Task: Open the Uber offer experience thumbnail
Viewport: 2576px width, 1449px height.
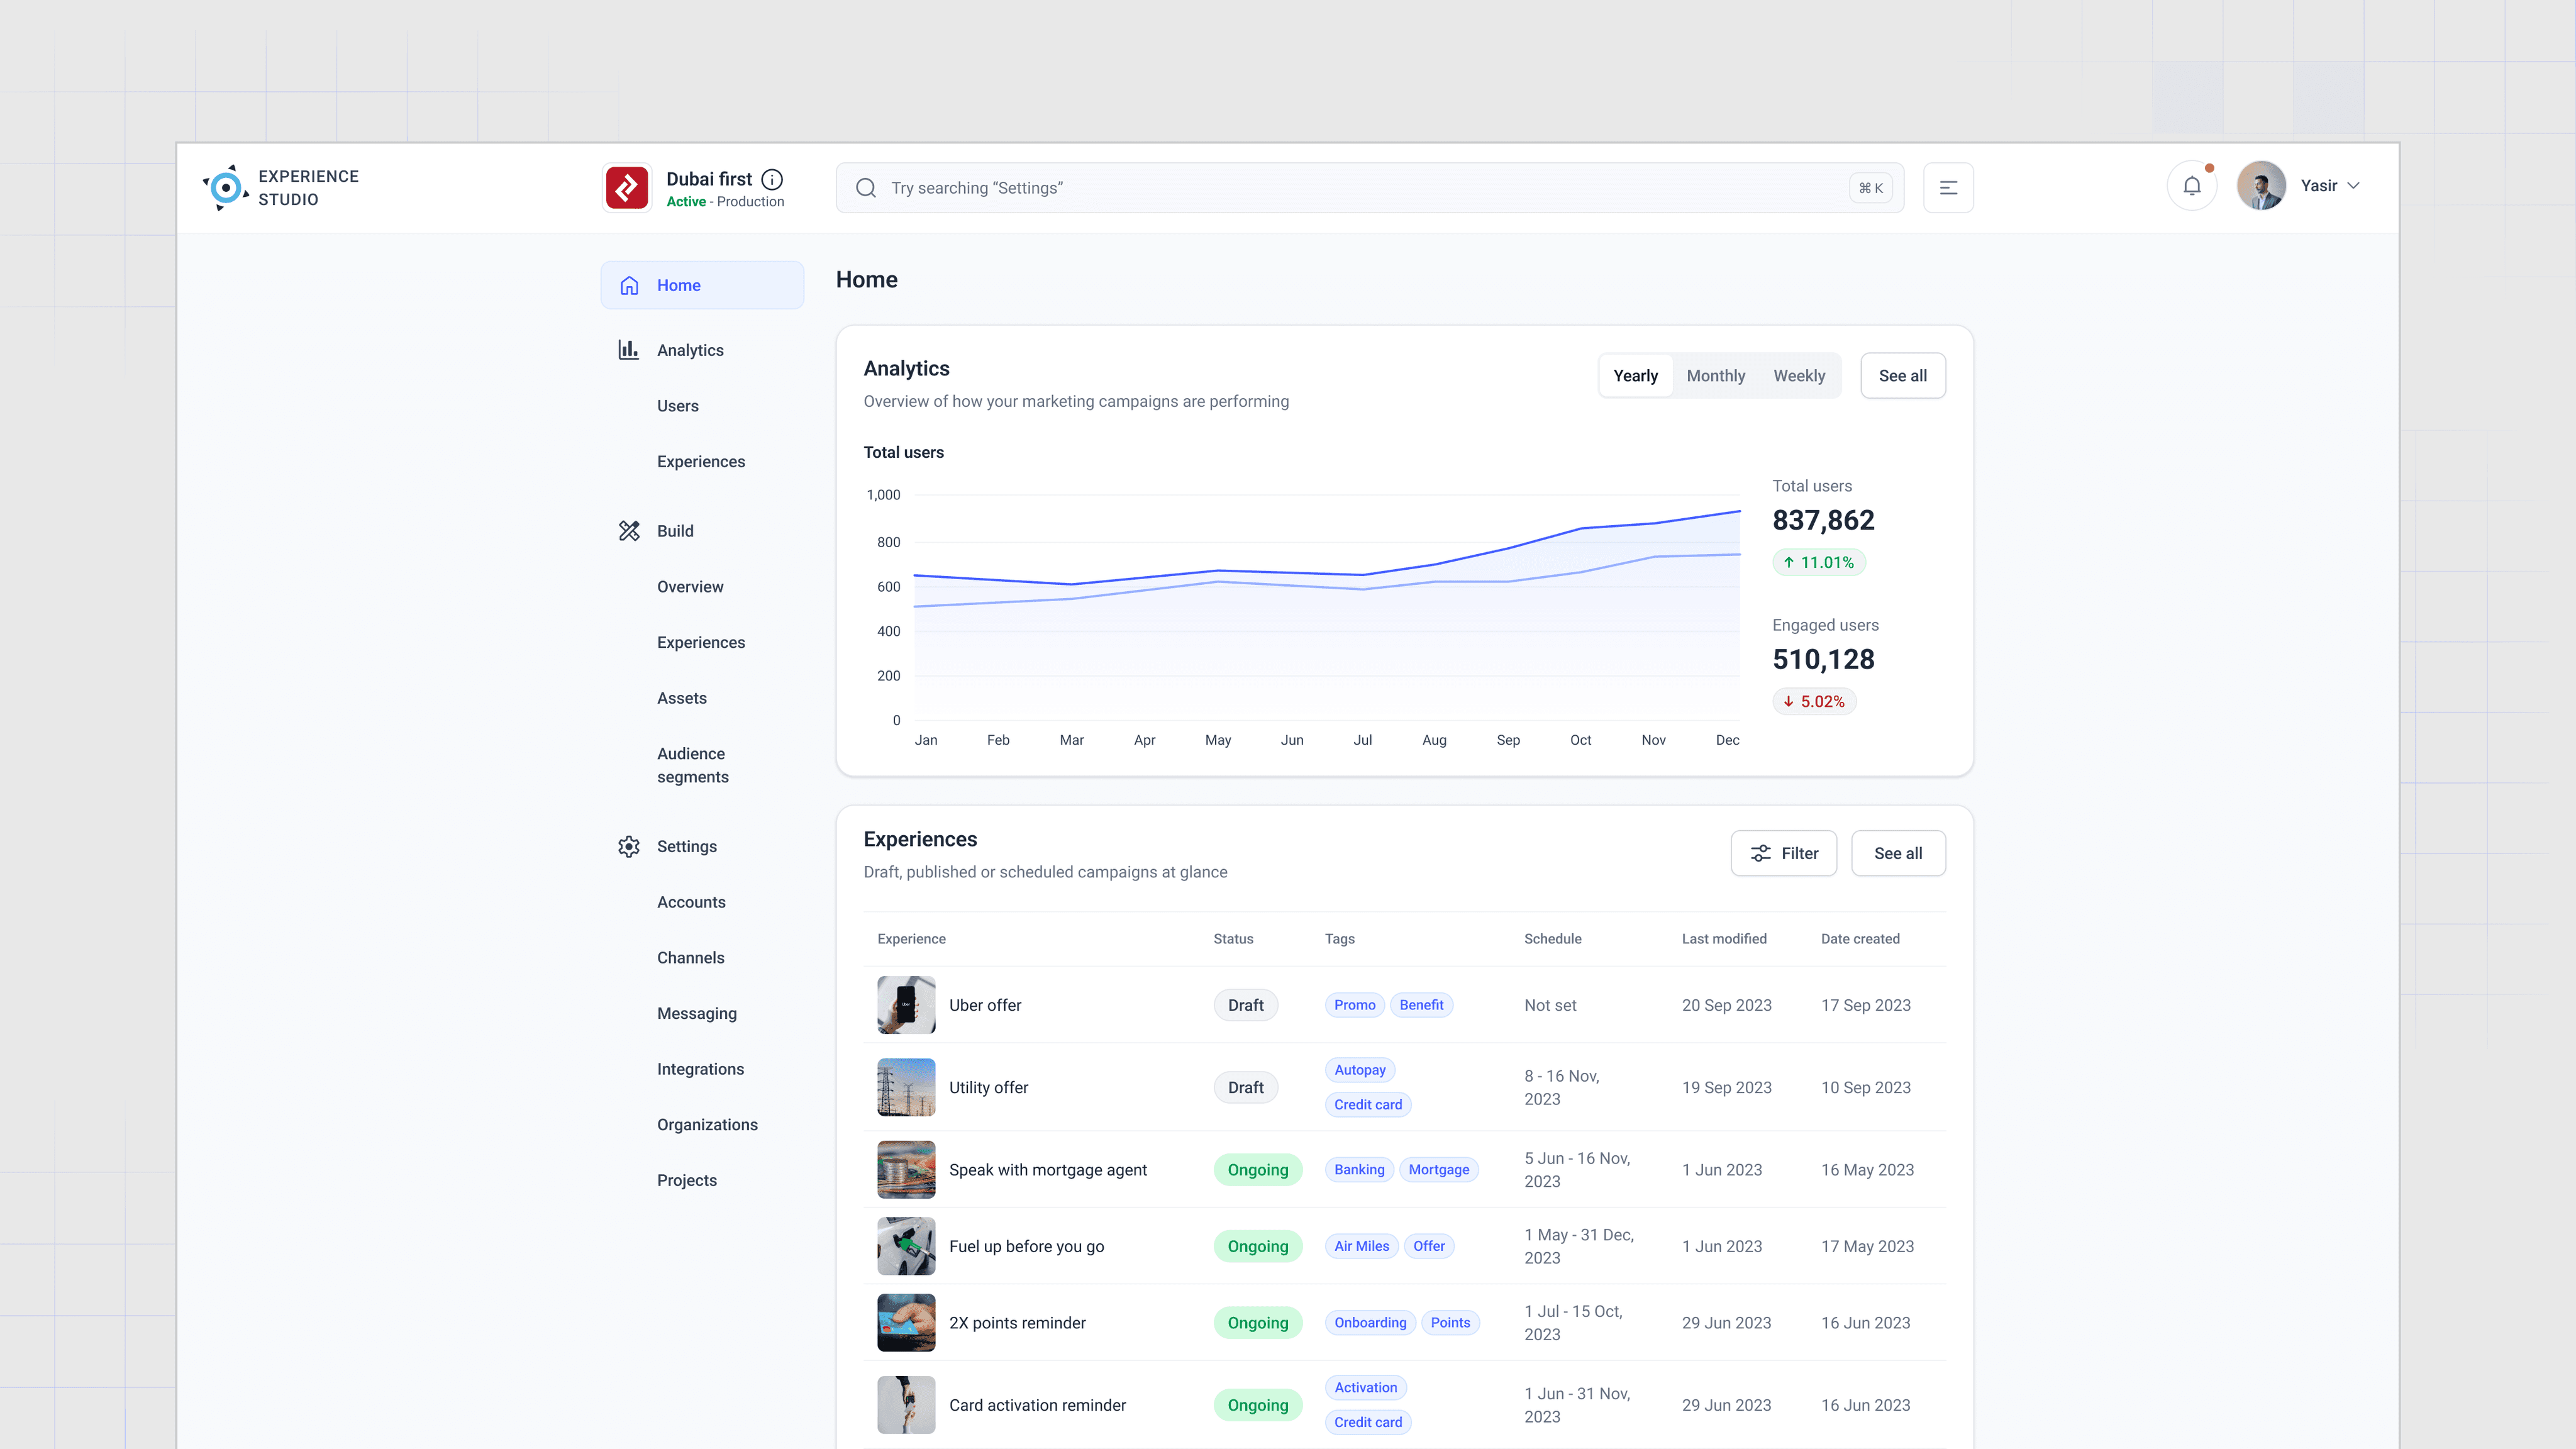Action: (x=905, y=1005)
